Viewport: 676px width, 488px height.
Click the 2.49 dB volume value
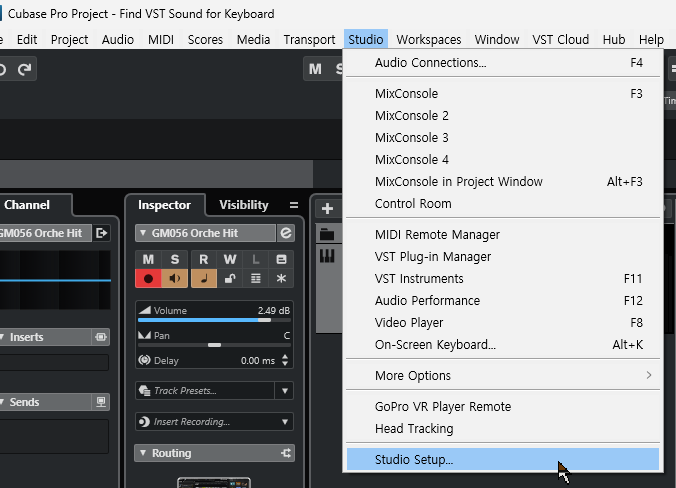274,310
